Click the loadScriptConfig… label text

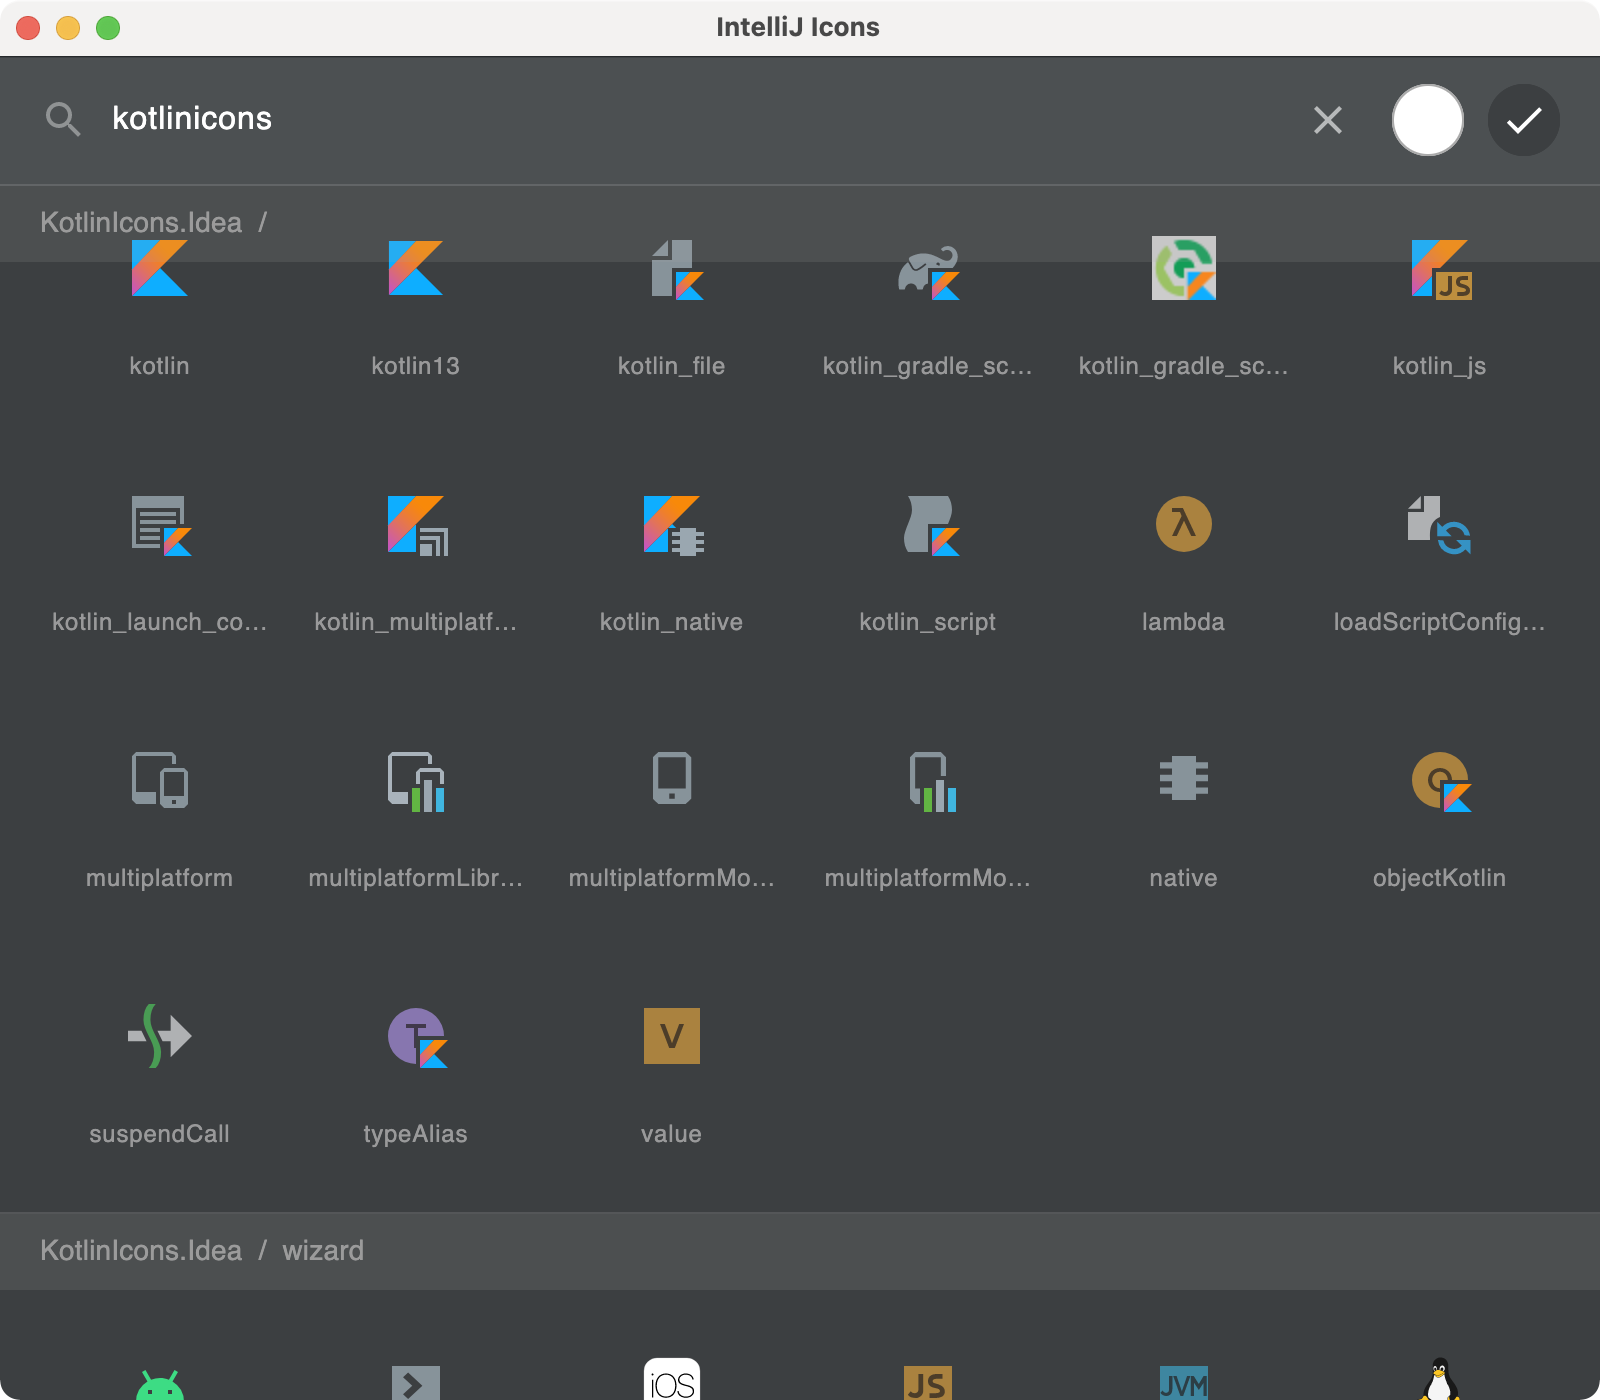pyautogui.click(x=1439, y=622)
